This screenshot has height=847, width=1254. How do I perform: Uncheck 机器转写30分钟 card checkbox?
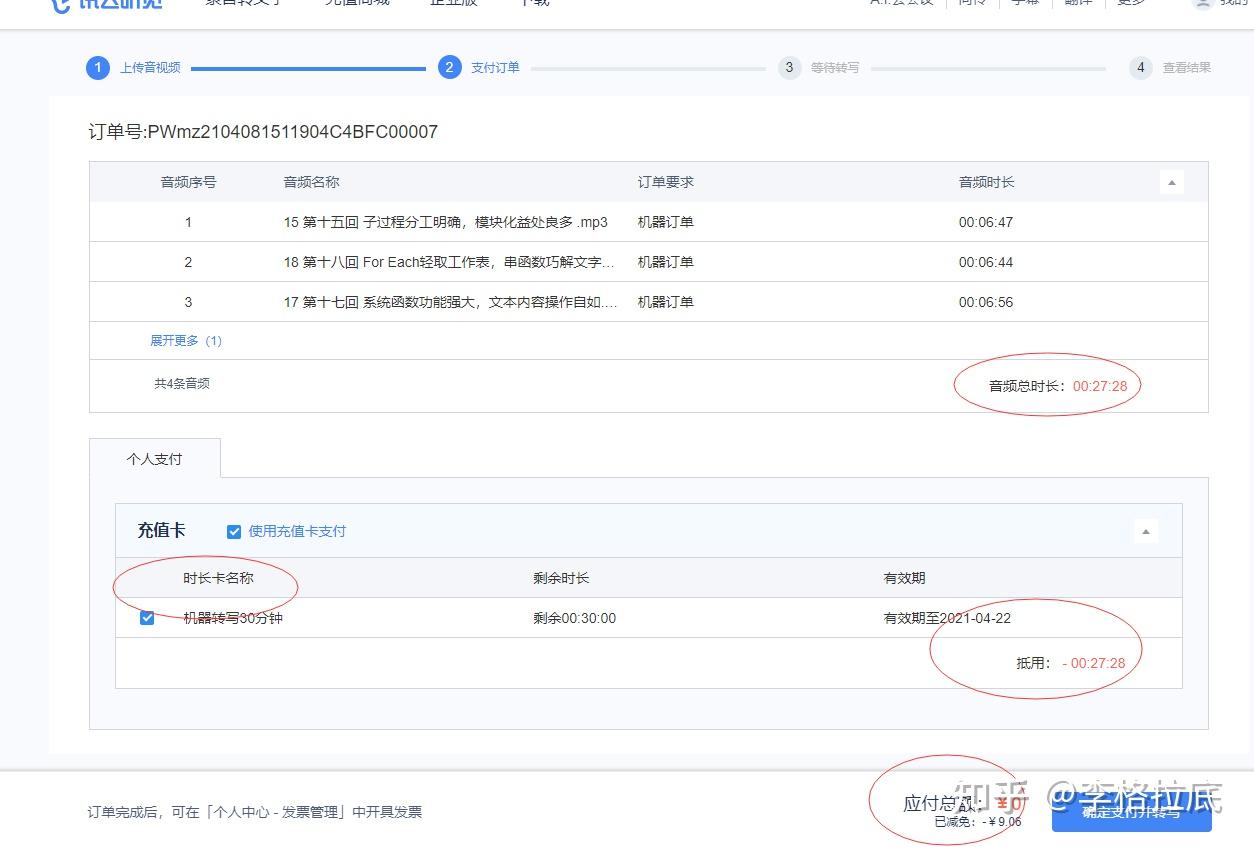(147, 618)
